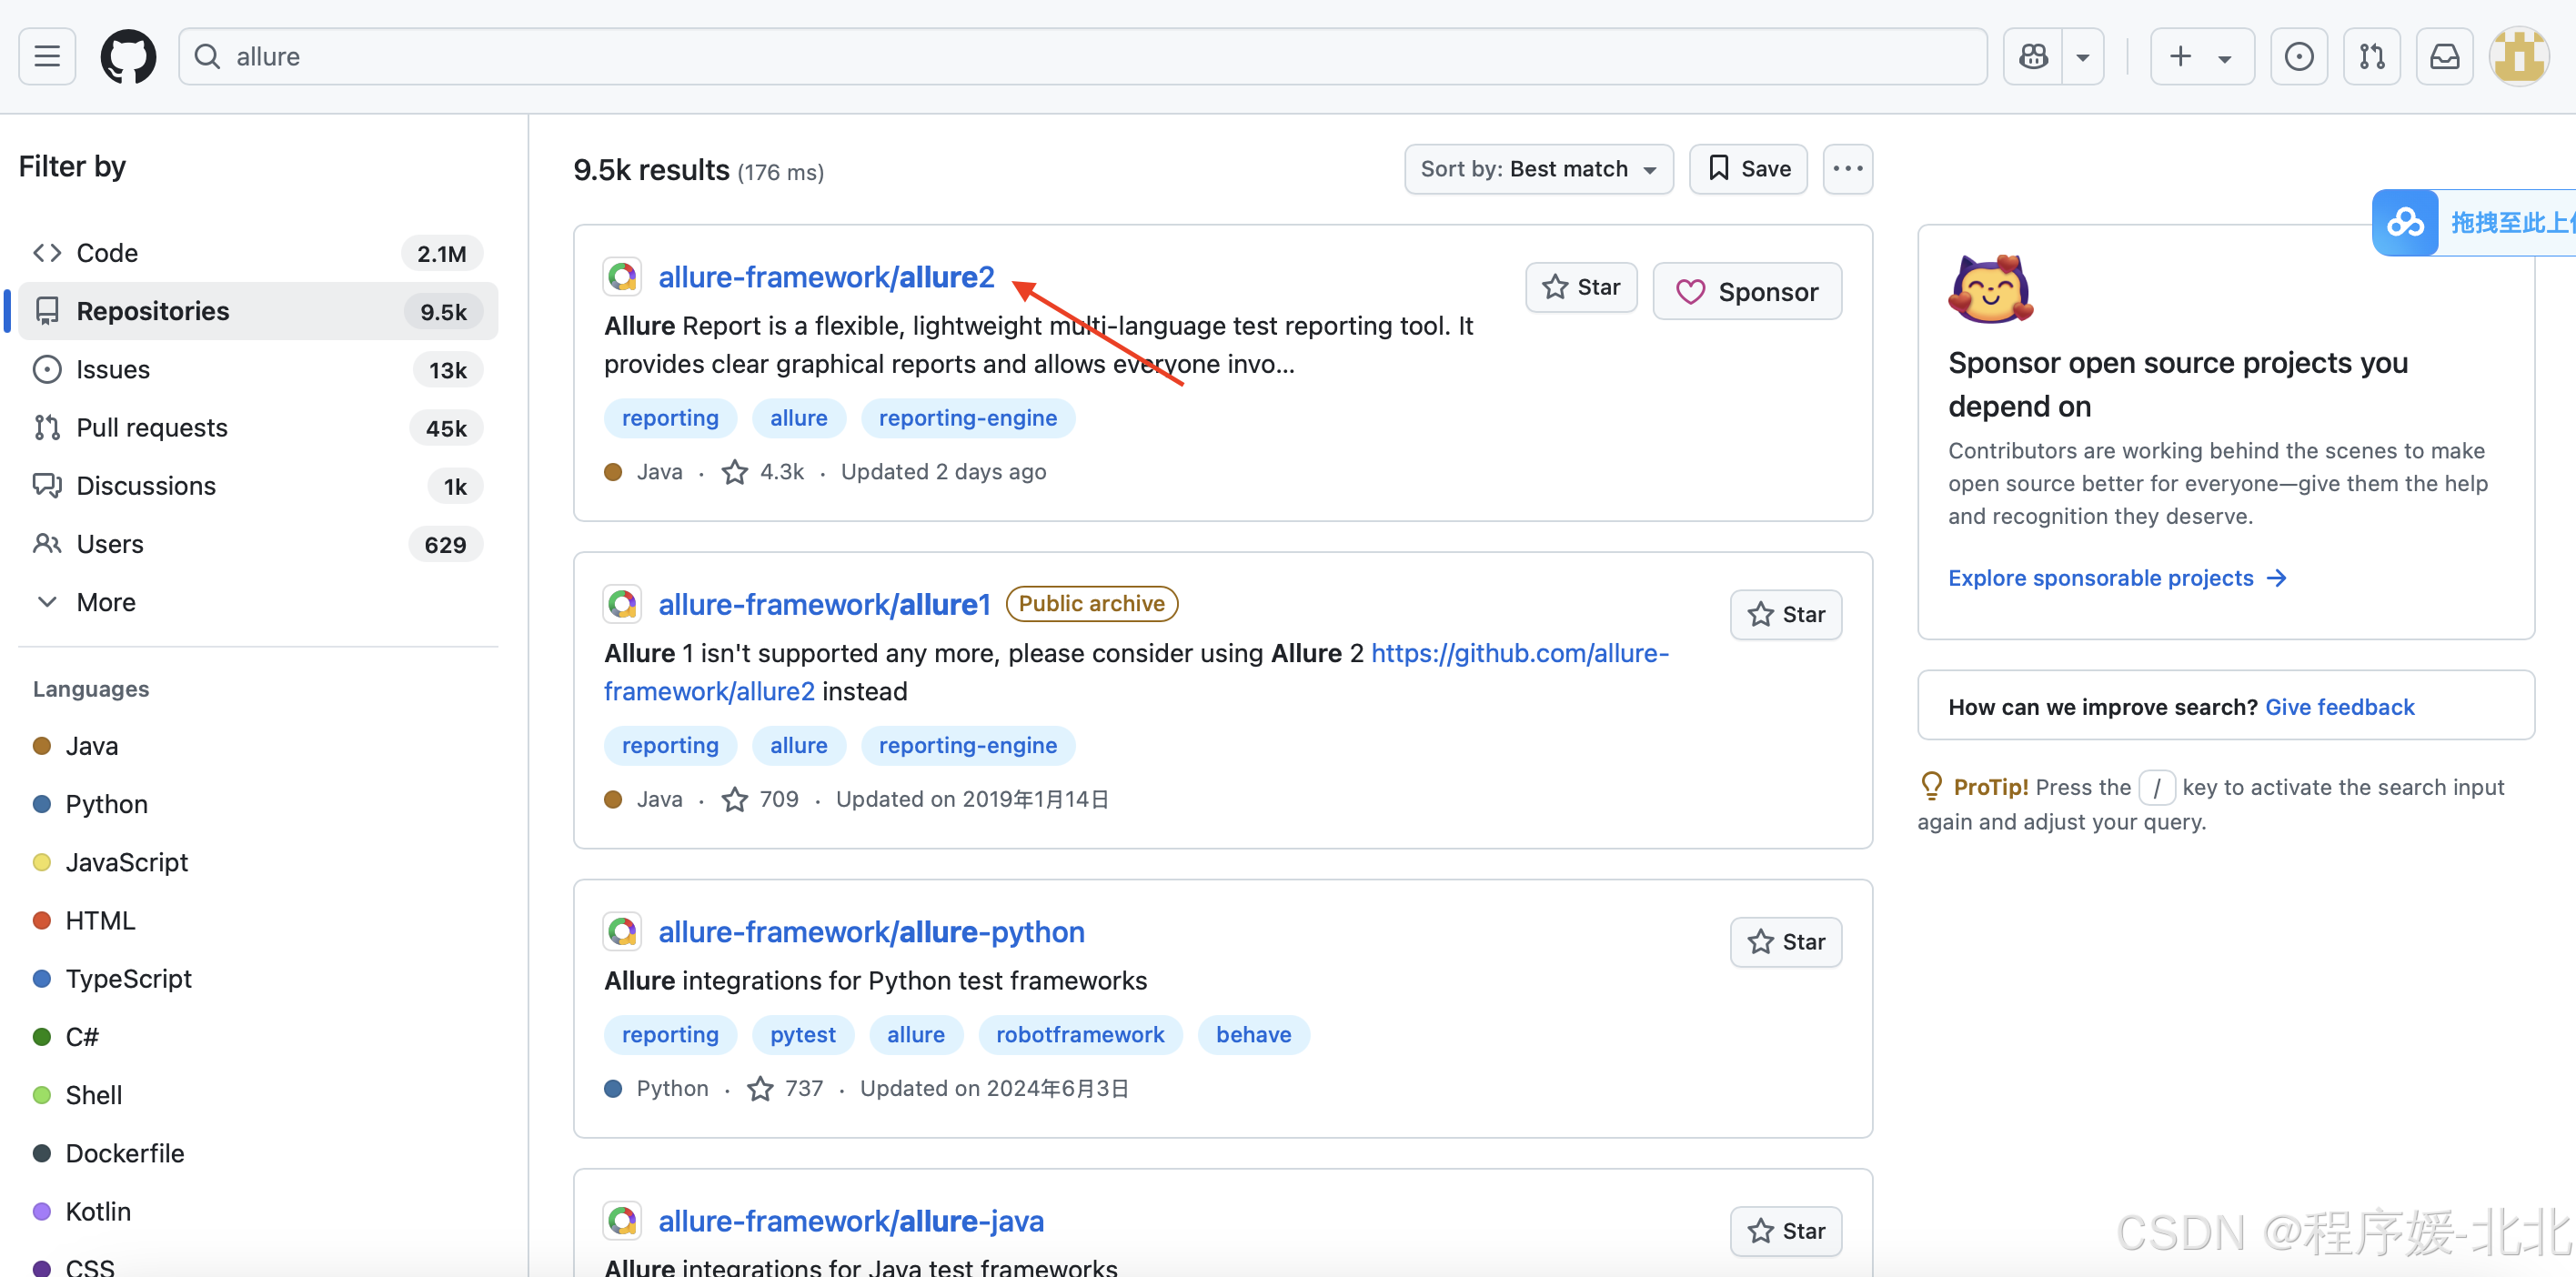Filter results by Code

pyautogui.click(x=258, y=253)
